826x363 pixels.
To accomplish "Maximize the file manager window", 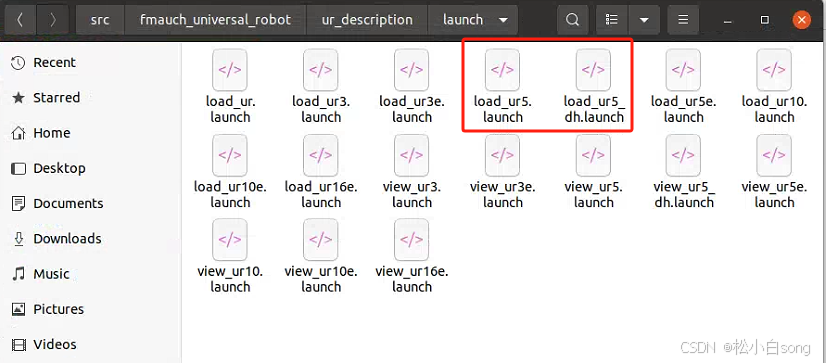I will 764,20.
